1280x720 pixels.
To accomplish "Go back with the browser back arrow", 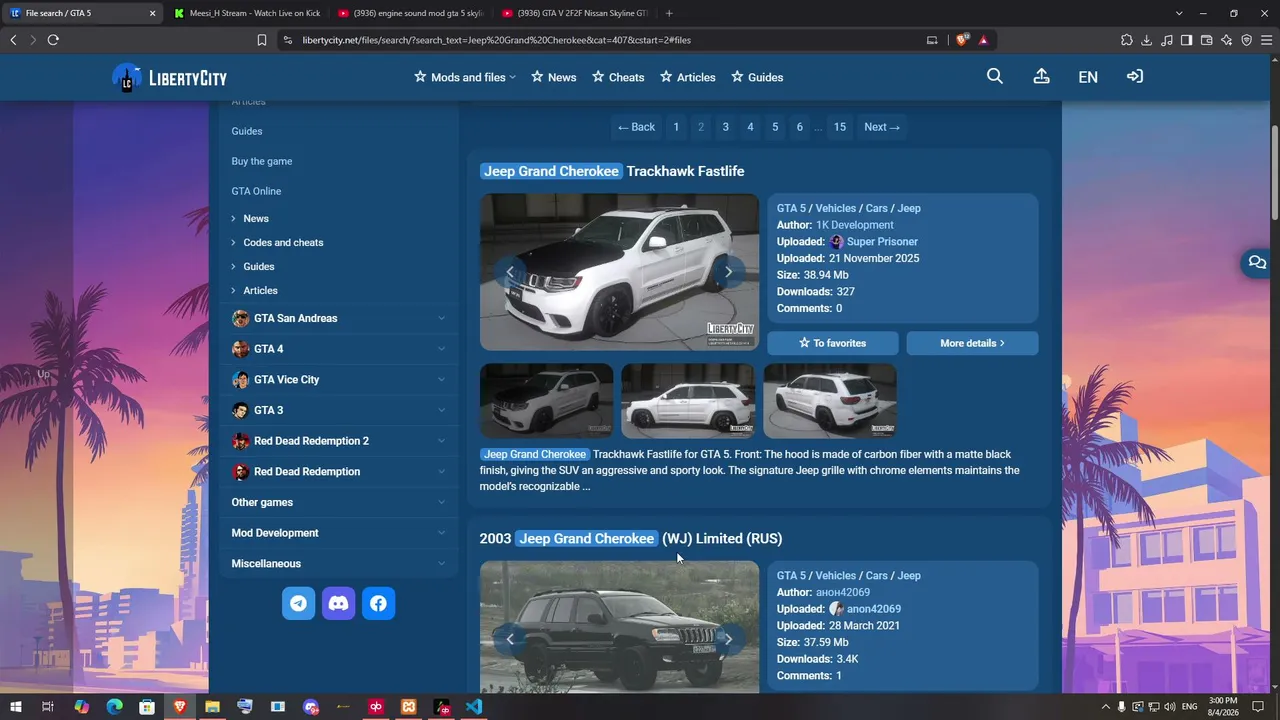I will pyautogui.click(x=13, y=40).
